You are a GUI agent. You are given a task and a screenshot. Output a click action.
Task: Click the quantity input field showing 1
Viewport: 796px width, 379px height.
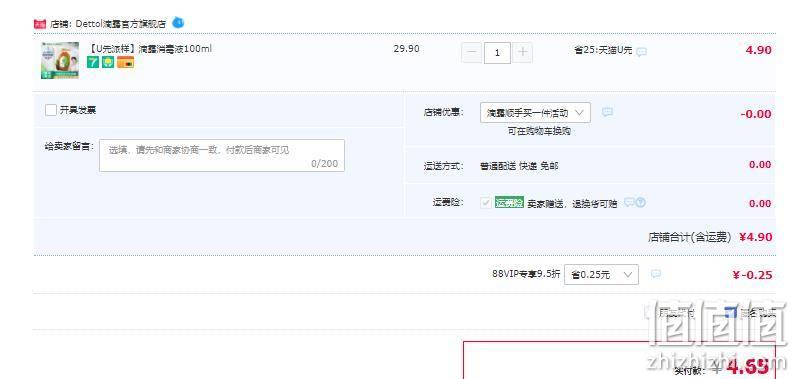pyautogui.click(x=497, y=52)
